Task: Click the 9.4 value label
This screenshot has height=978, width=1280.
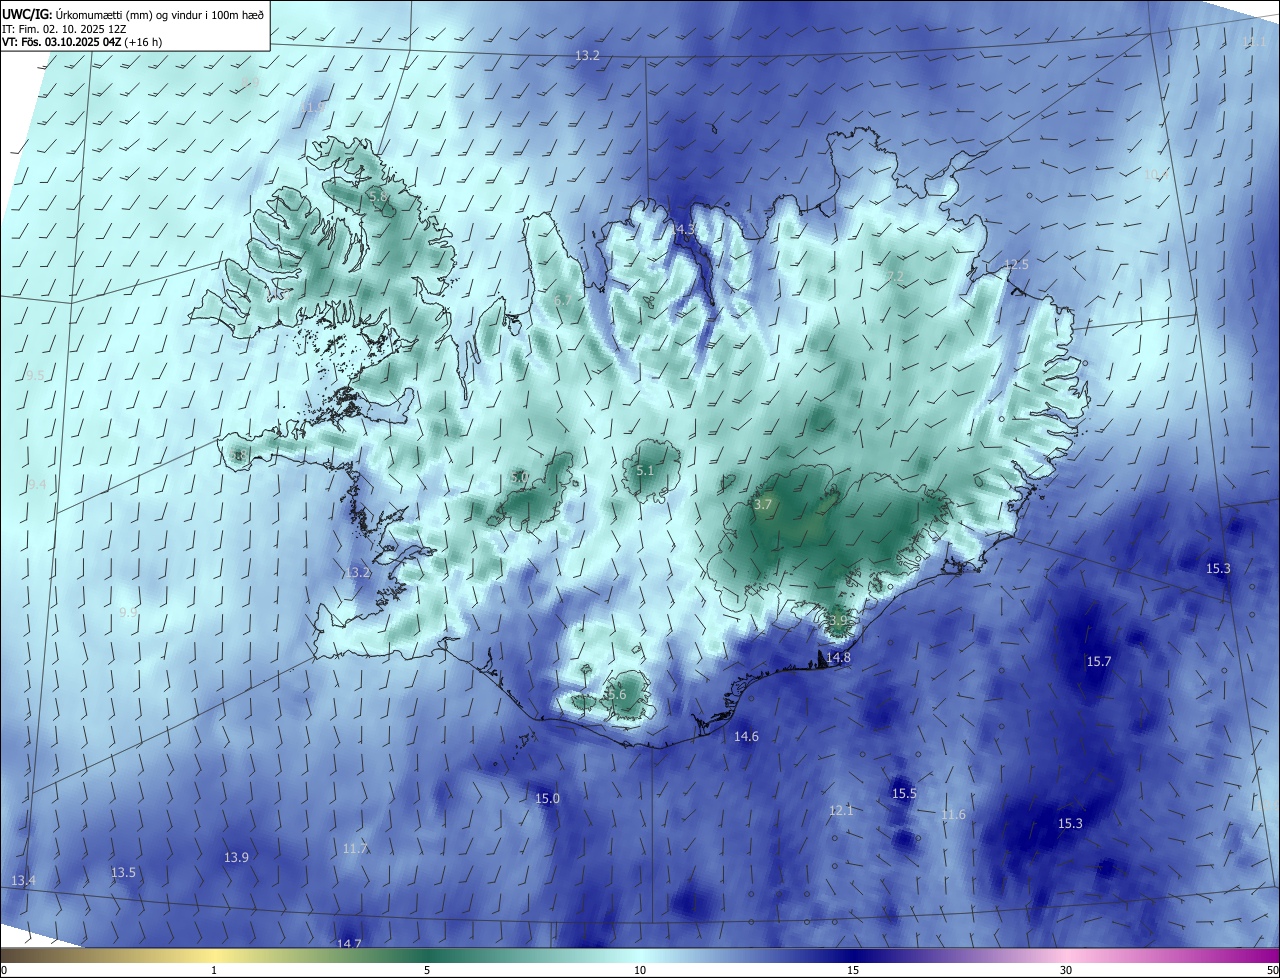Action: 37,485
